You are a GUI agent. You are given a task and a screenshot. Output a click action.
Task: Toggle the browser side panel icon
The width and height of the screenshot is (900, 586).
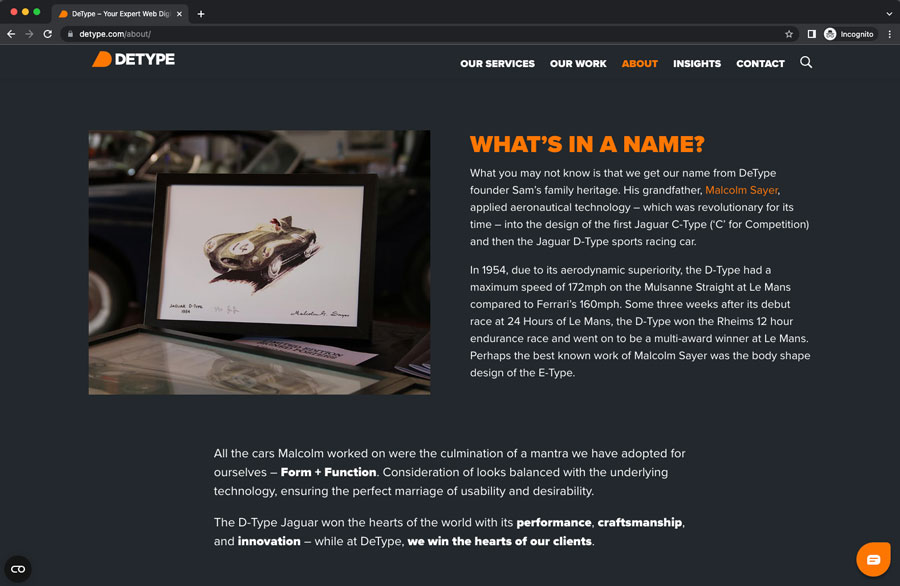(x=812, y=34)
